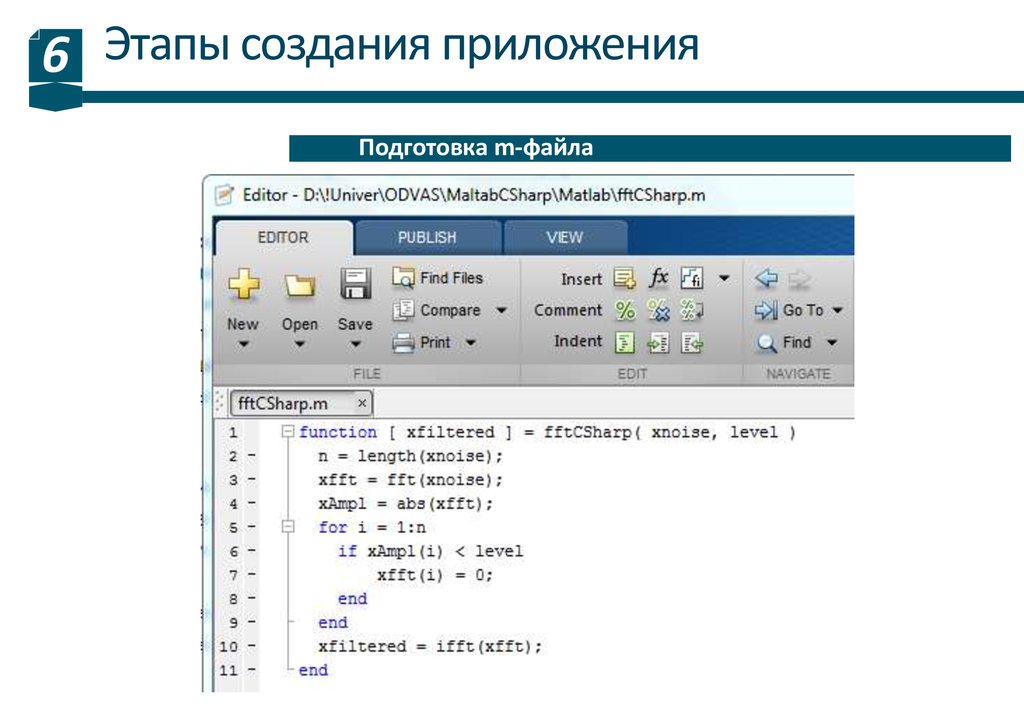The width and height of the screenshot is (1024, 723).
Task: Expand the Go To dropdown
Action: tap(837, 311)
